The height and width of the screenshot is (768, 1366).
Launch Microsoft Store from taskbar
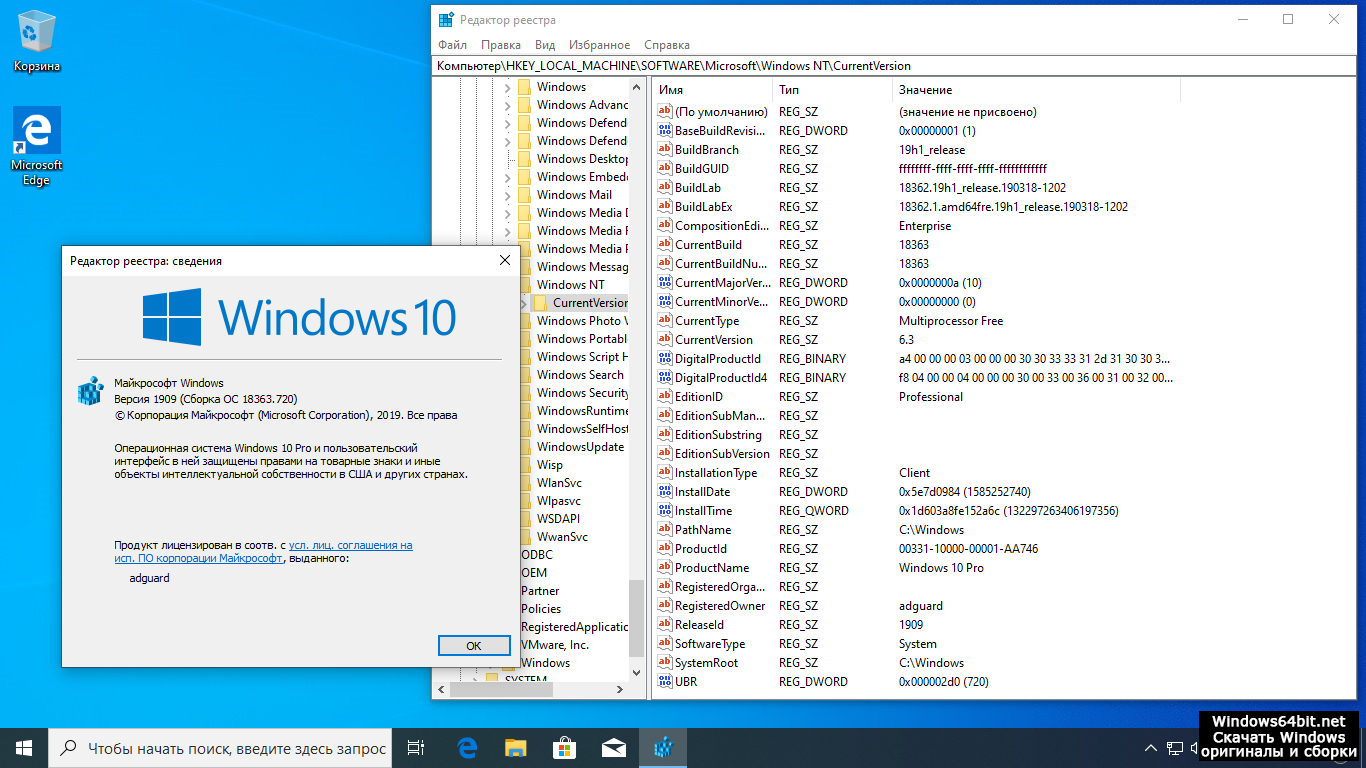click(x=564, y=747)
